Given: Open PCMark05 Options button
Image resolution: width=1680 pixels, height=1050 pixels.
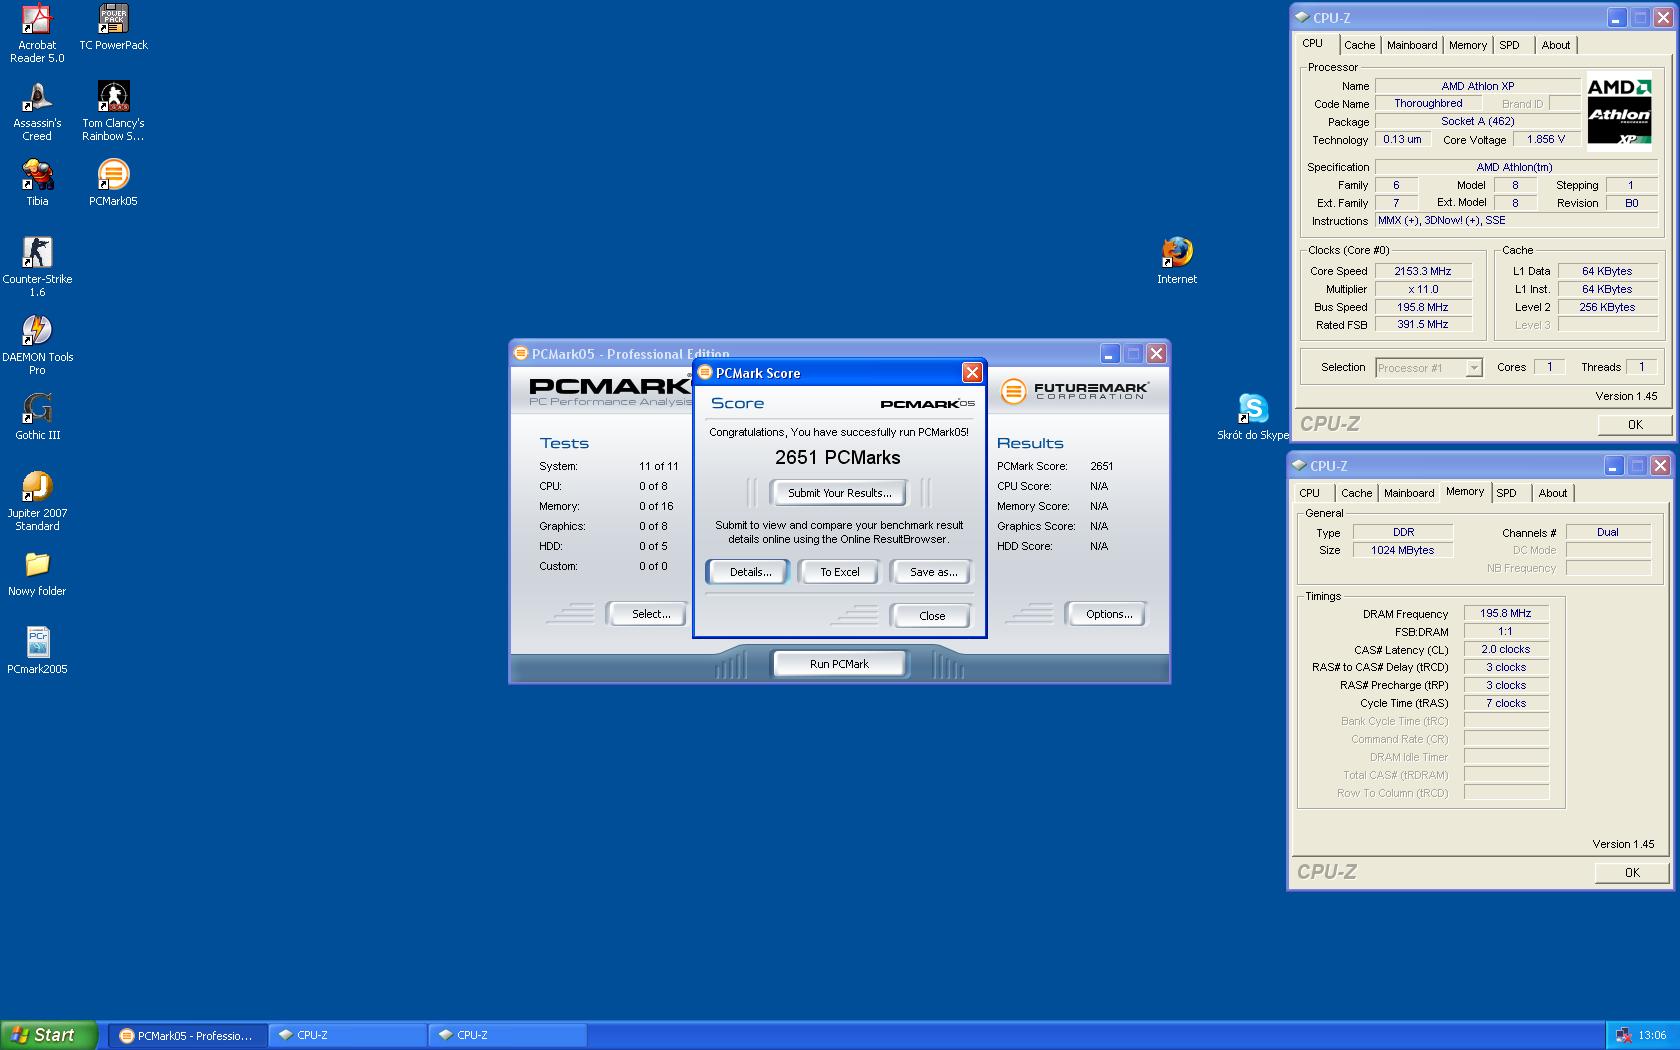Looking at the screenshot, I should tap(1108, 614).
